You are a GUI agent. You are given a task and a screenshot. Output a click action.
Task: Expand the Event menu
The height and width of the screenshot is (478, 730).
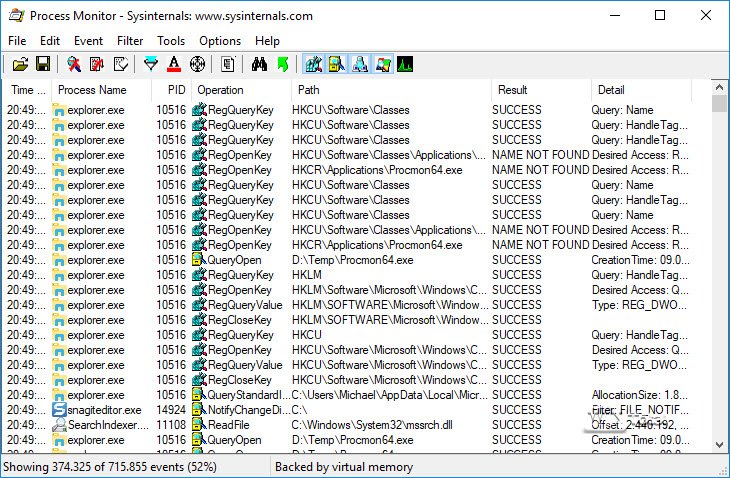pos(88,41)
